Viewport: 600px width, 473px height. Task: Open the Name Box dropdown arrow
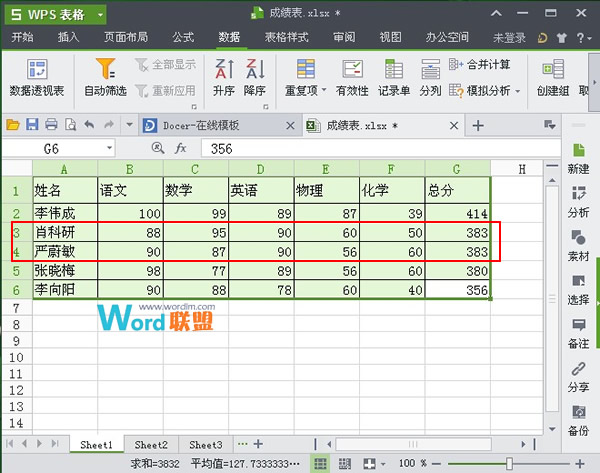pyautogui.click(x=109, y=148)
